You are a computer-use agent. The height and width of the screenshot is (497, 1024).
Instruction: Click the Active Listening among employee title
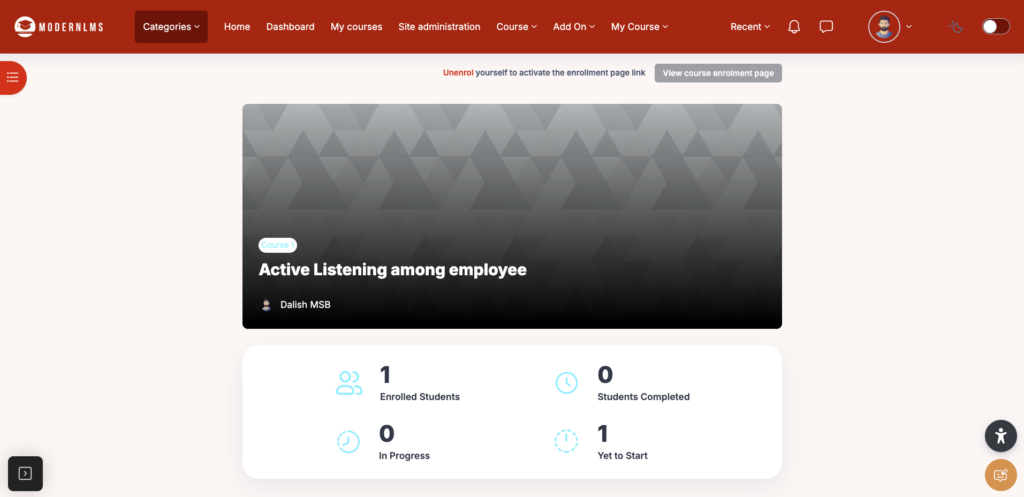pos(392,270)
